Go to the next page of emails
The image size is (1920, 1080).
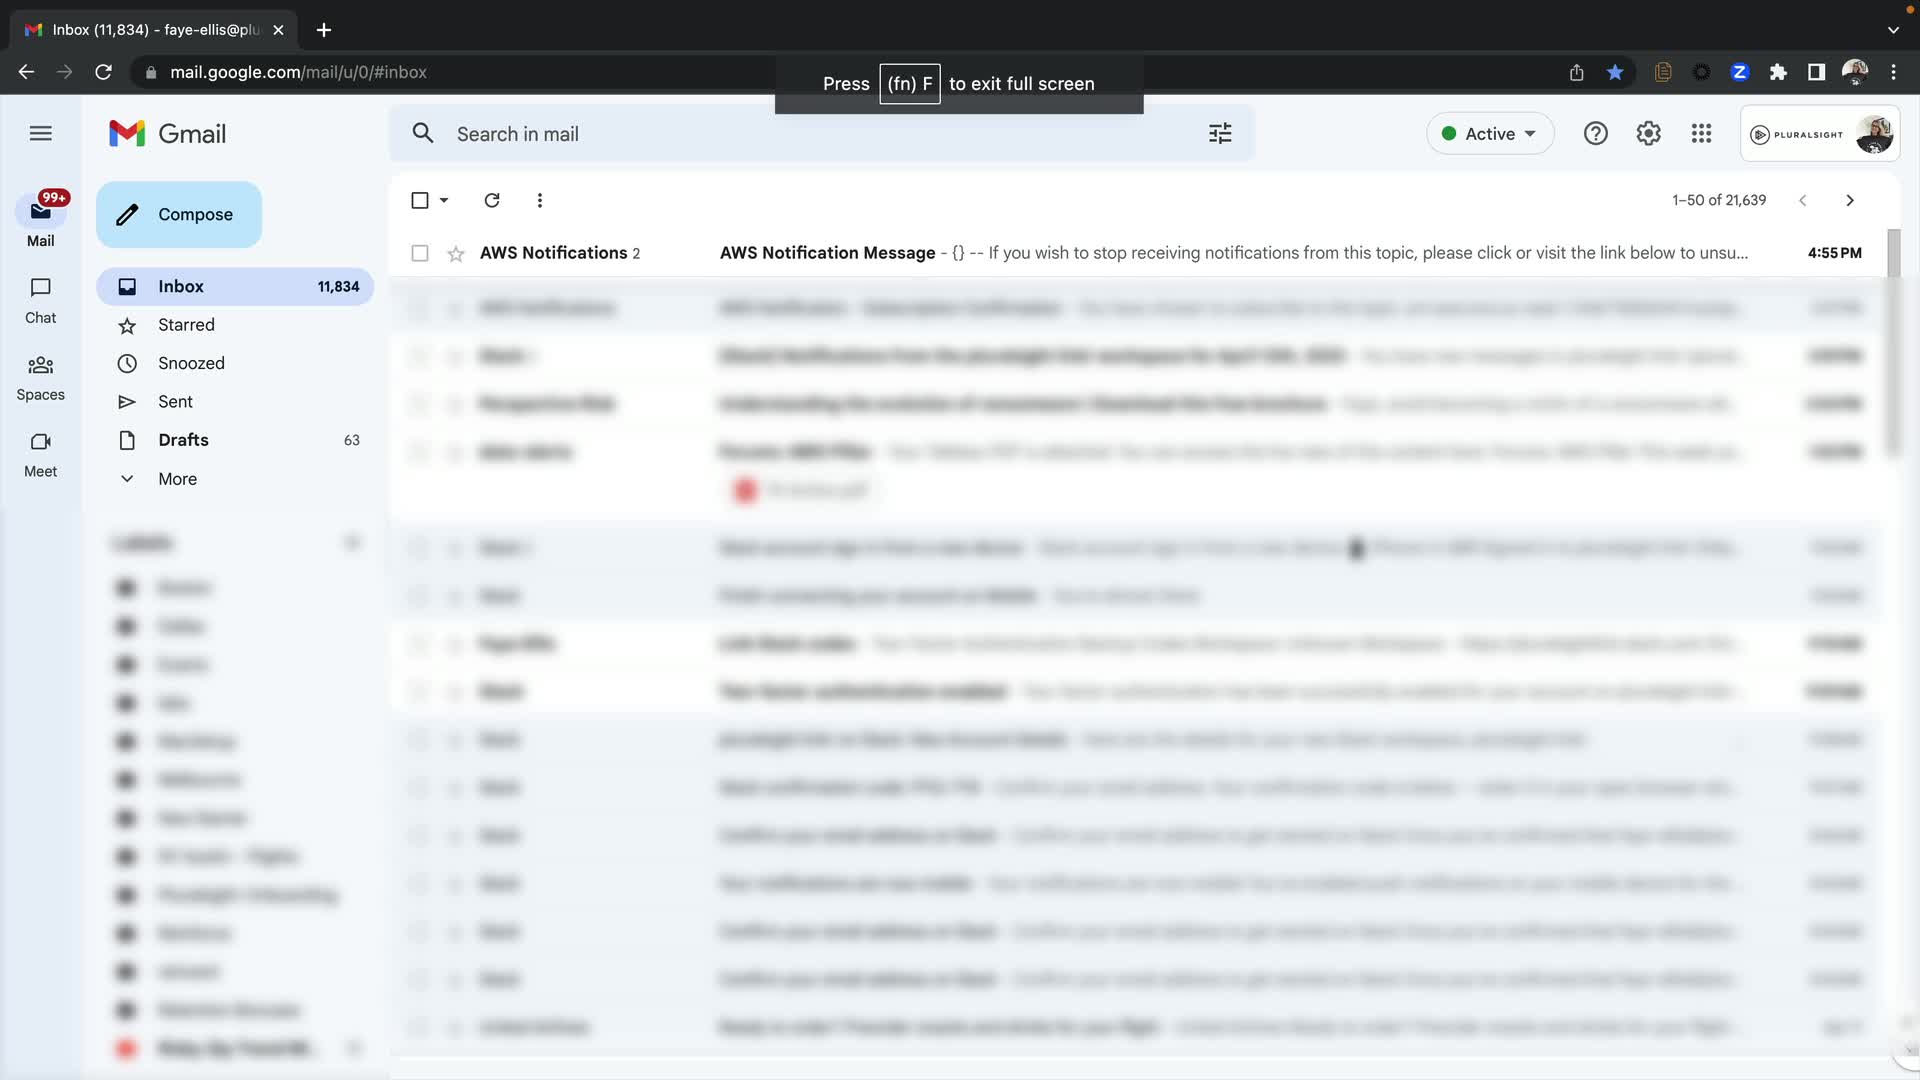tap(1849, 200)
